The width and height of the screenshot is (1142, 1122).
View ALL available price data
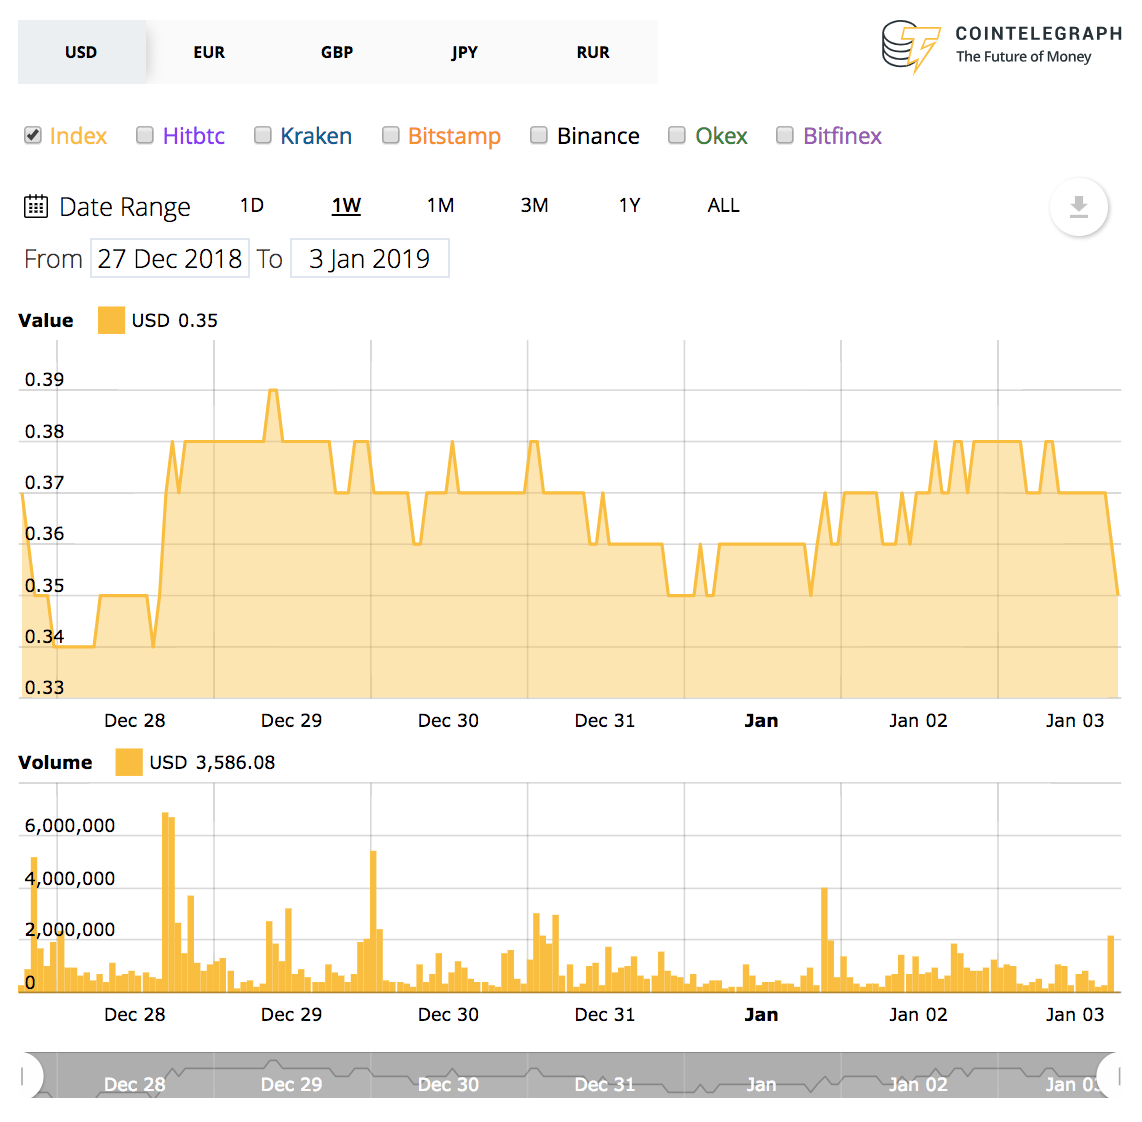pyautogui.click(x=723, y=205)
